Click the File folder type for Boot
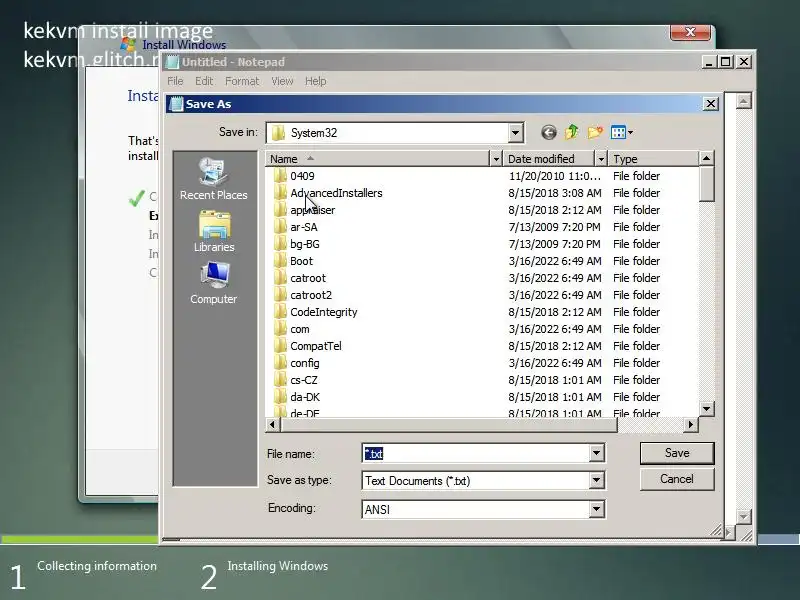The width and height of the screenshot is (800, 600). click(x=636, y=261)
